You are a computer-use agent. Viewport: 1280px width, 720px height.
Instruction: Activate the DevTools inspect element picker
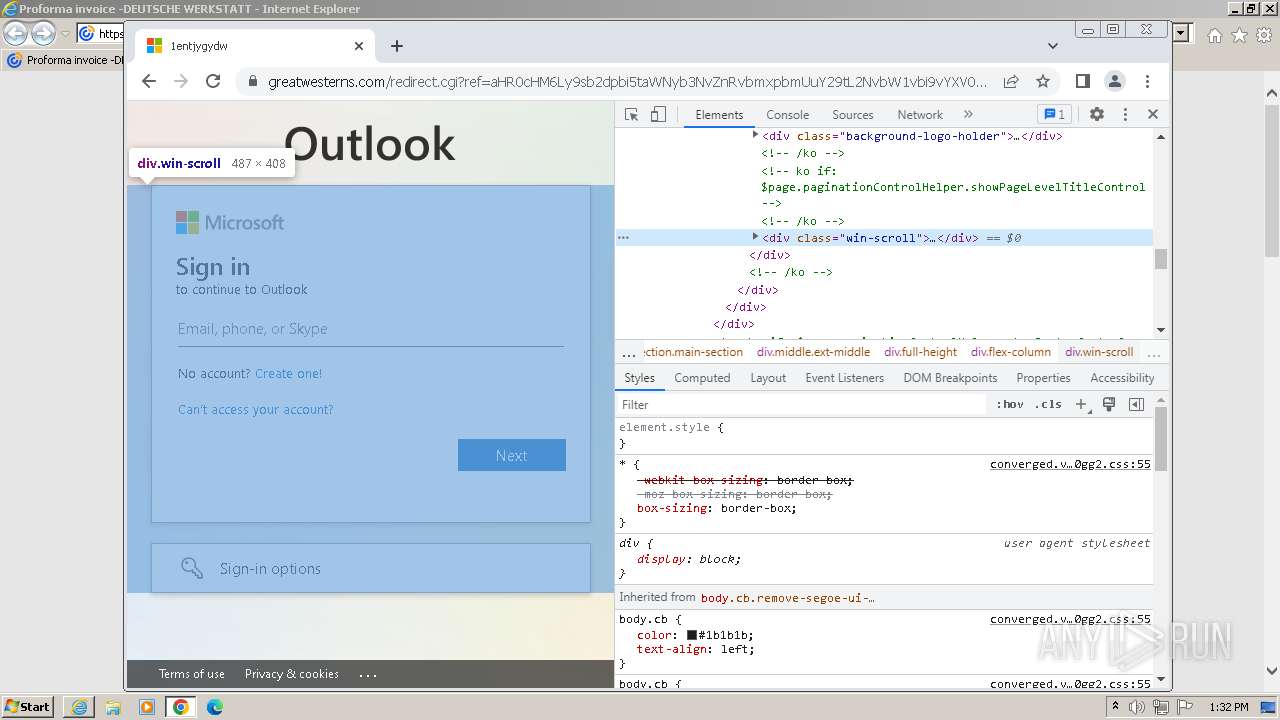tap(631, 114)
